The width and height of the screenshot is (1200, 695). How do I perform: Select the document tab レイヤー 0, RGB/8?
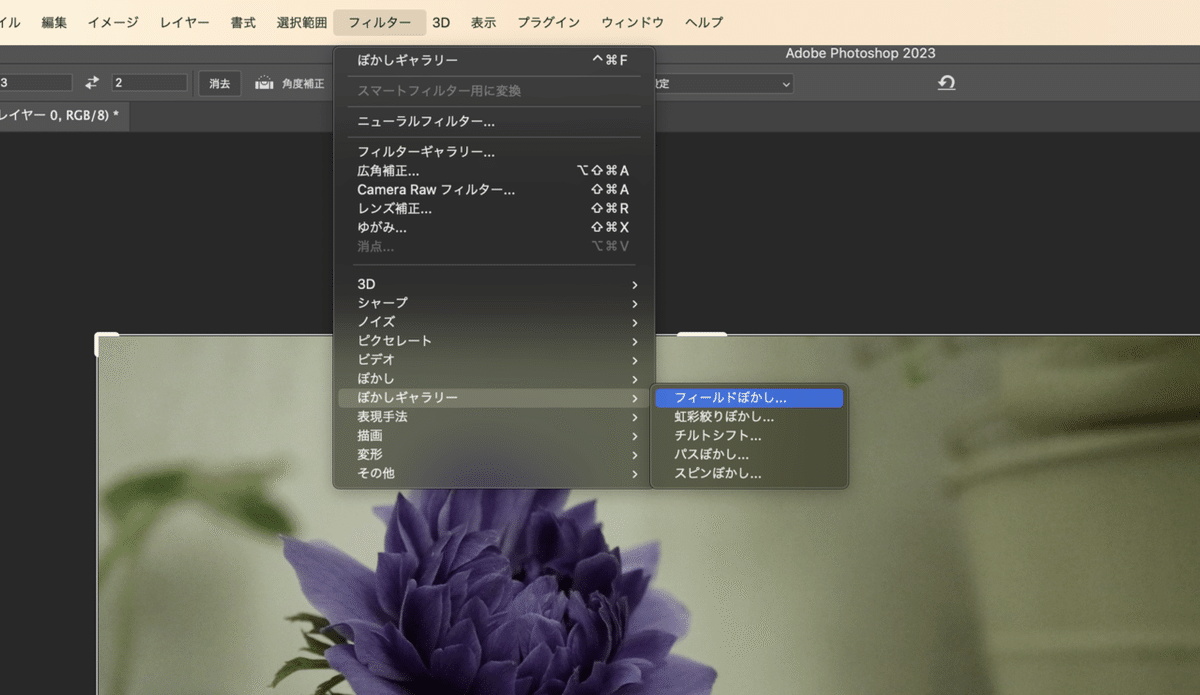tap(60, 115)
